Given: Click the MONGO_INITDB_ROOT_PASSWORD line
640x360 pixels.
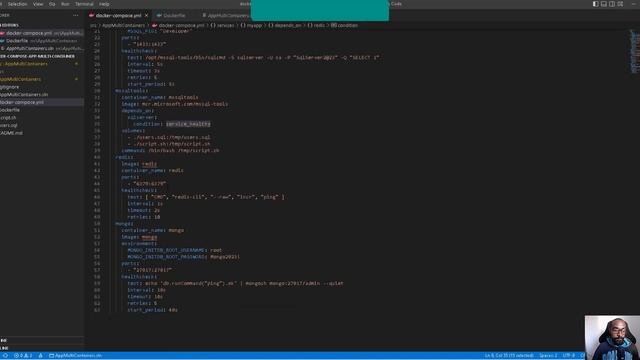Looking at the screenshot, I should (184, 257).
